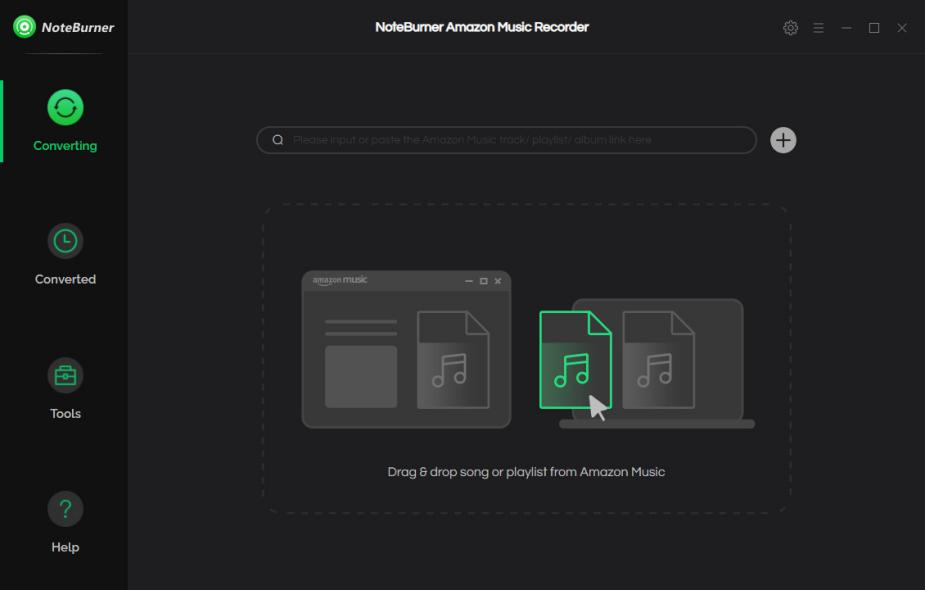Click the NoteBurner logo
Image resolution: width=925 pixels, height=590 pixels.
(64, 27)
